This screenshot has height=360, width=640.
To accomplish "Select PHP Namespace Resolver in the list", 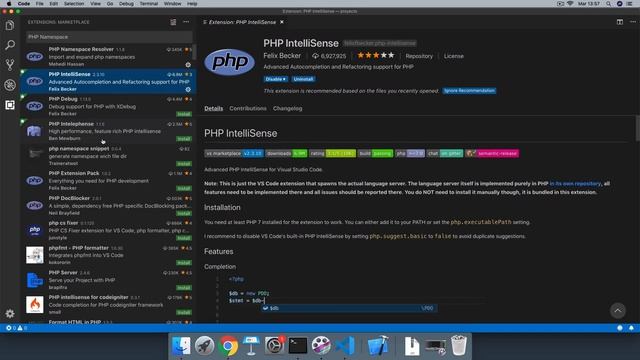I will coord(108,56).
